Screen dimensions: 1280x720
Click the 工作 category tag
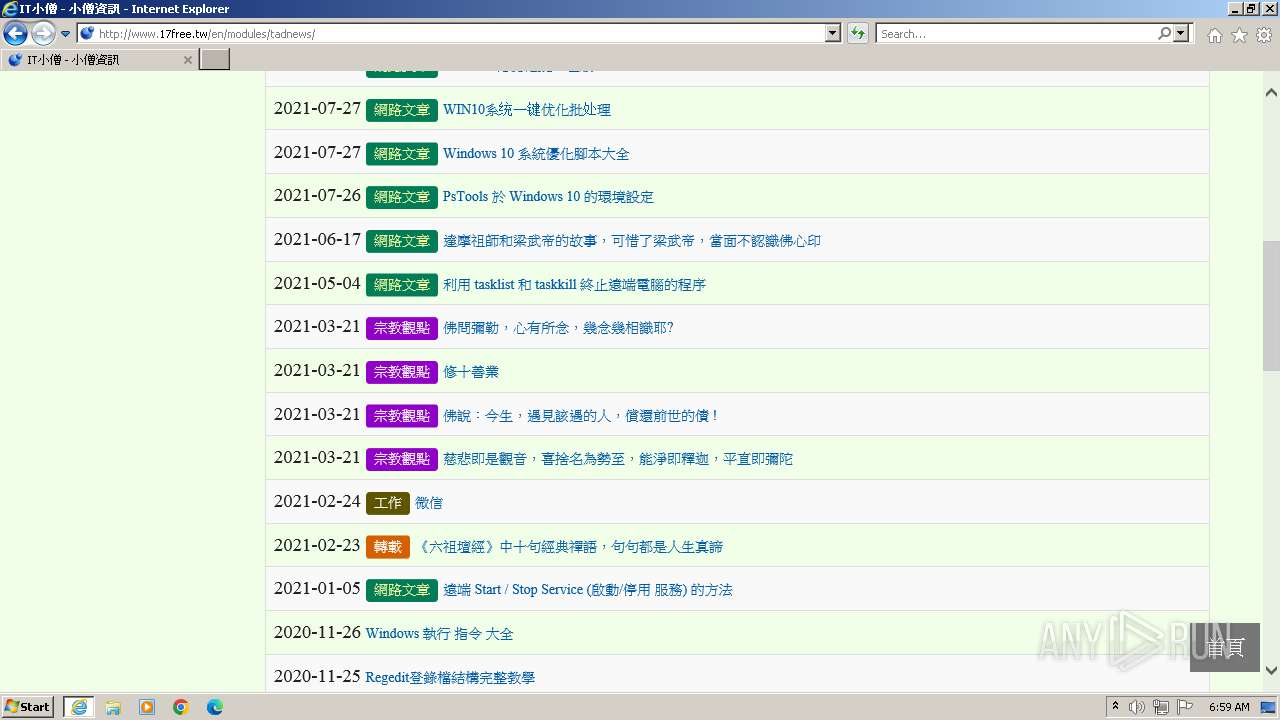(388, 503)
